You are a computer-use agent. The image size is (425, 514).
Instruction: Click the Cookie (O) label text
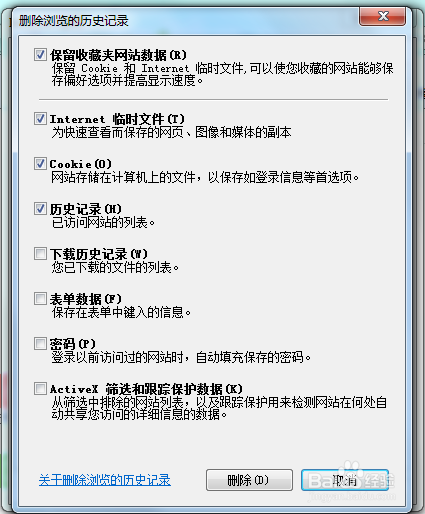click(81, 164)
